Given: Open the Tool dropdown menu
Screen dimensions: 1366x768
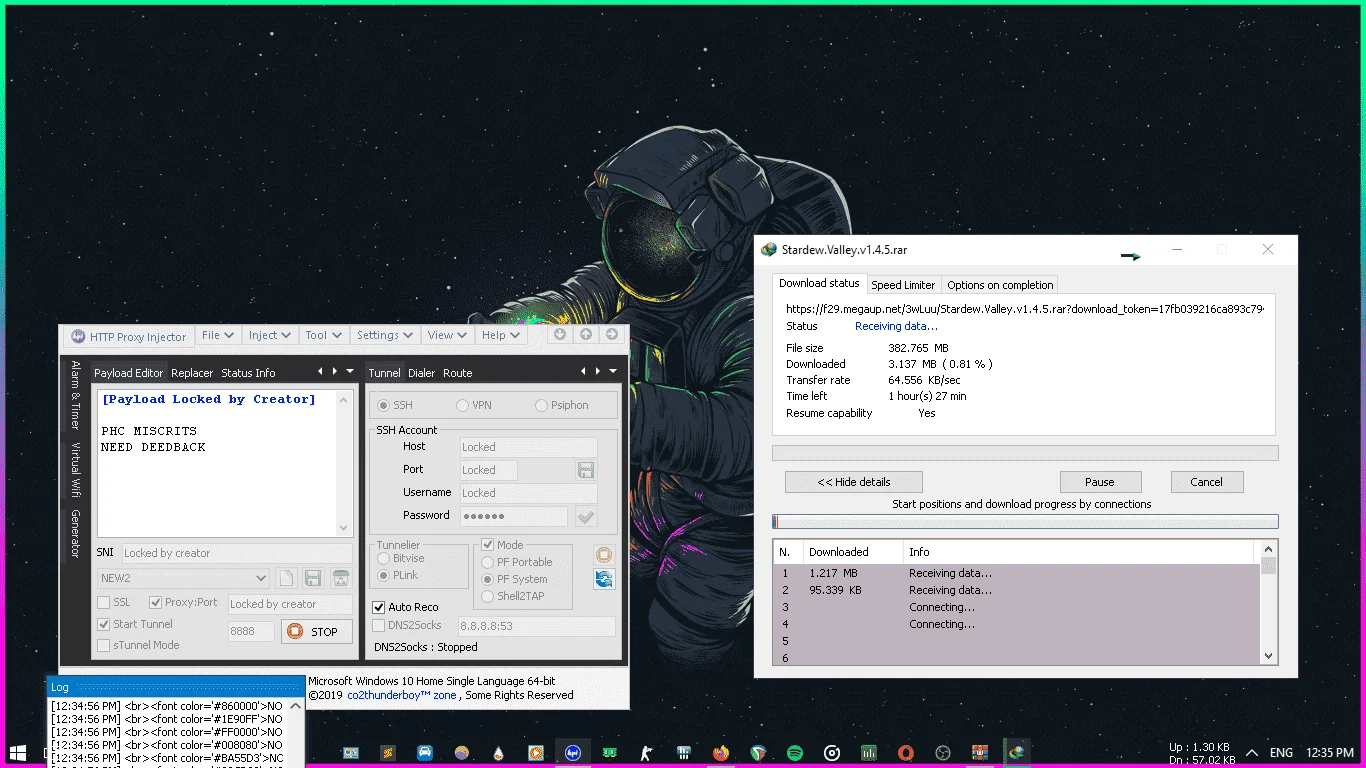Looking at the screenshot, I should click(323, 336).
